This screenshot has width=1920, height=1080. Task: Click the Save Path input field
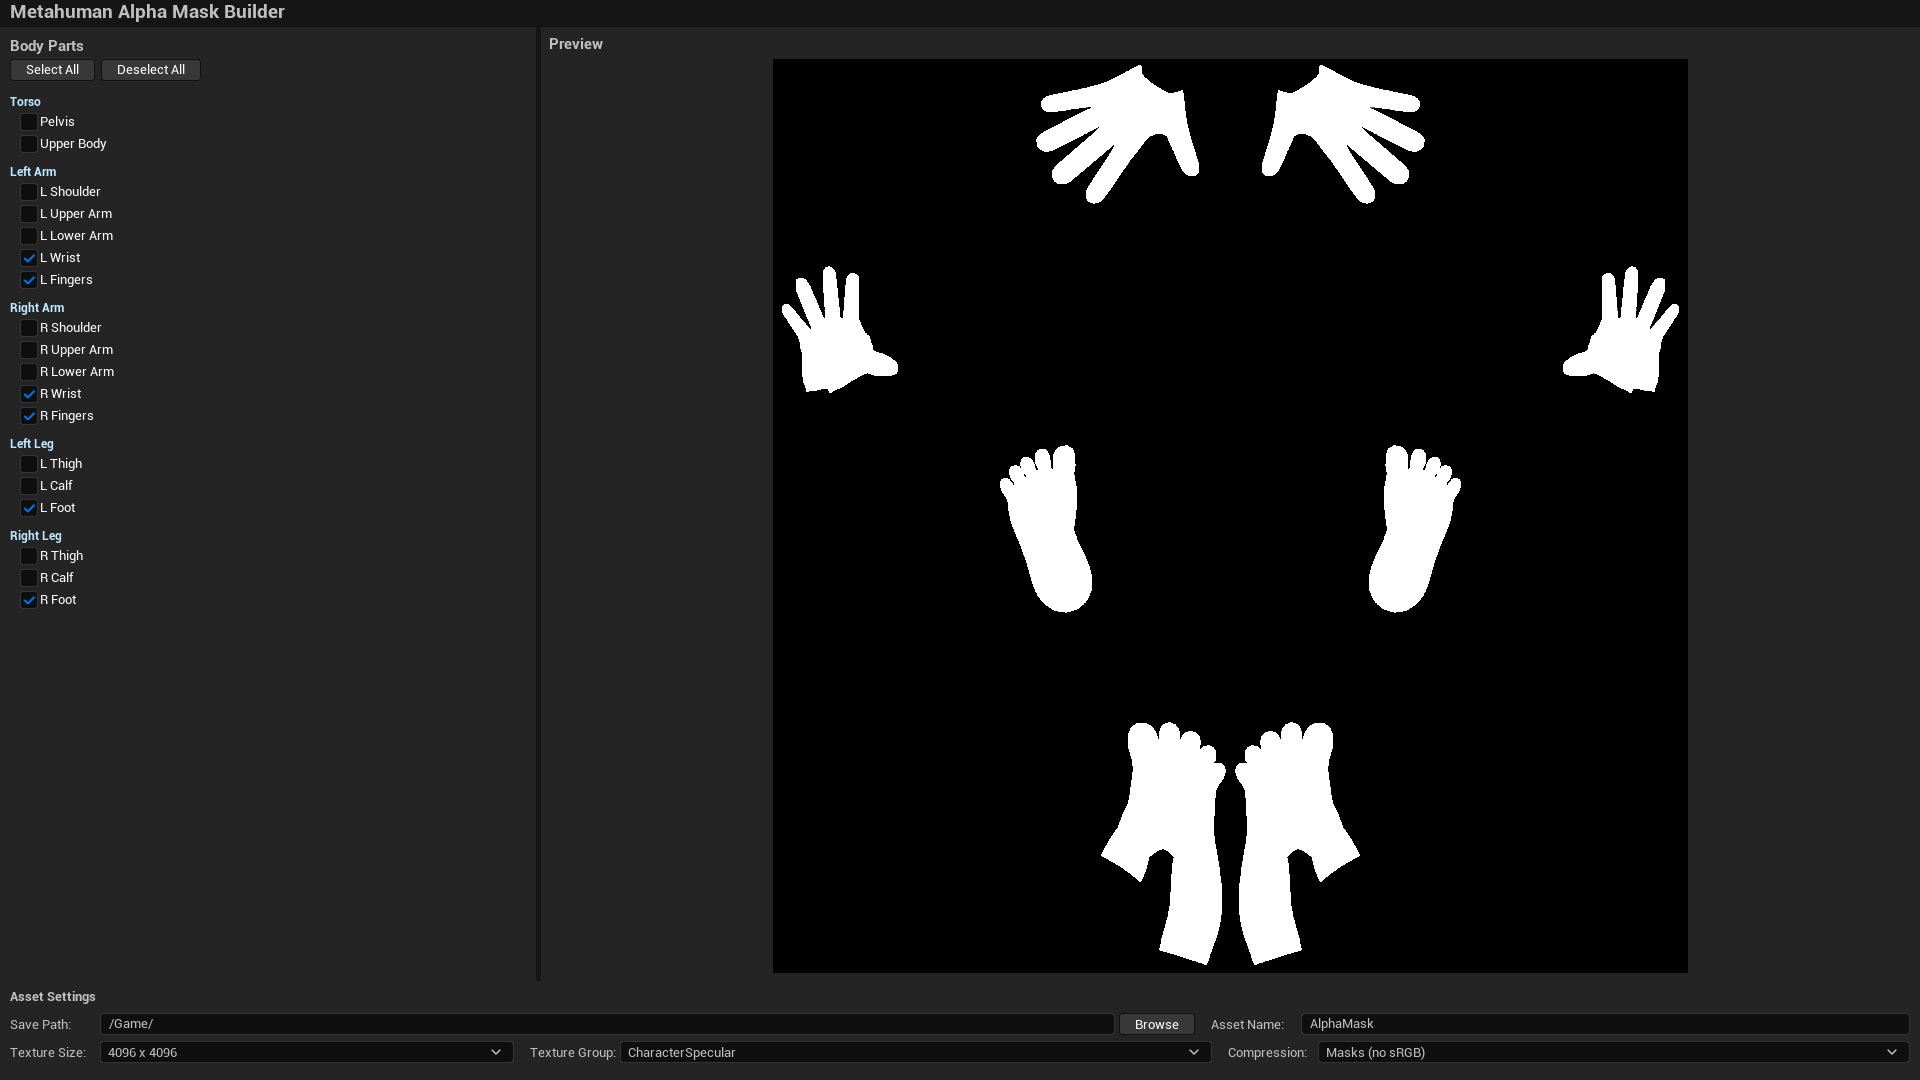coord(607,1024)
